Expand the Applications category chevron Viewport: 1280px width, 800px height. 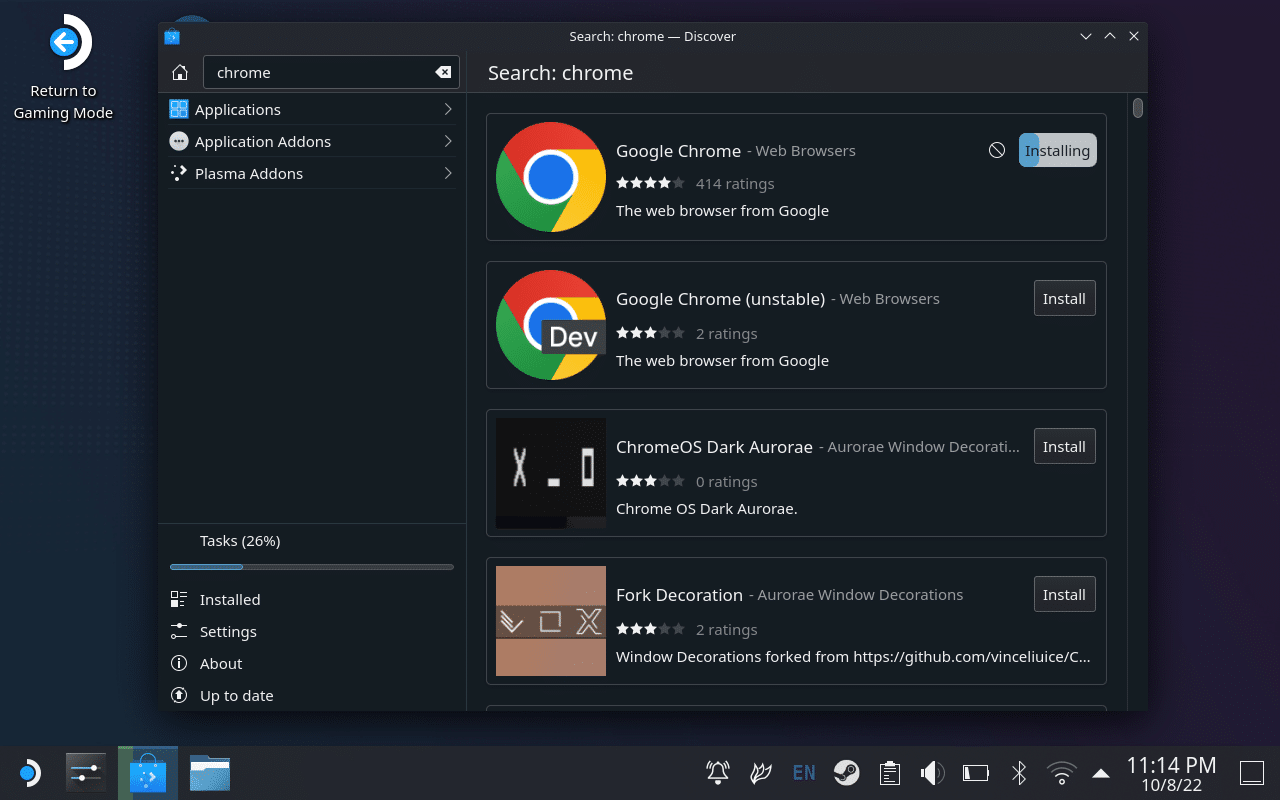click(x=447, y=109)
